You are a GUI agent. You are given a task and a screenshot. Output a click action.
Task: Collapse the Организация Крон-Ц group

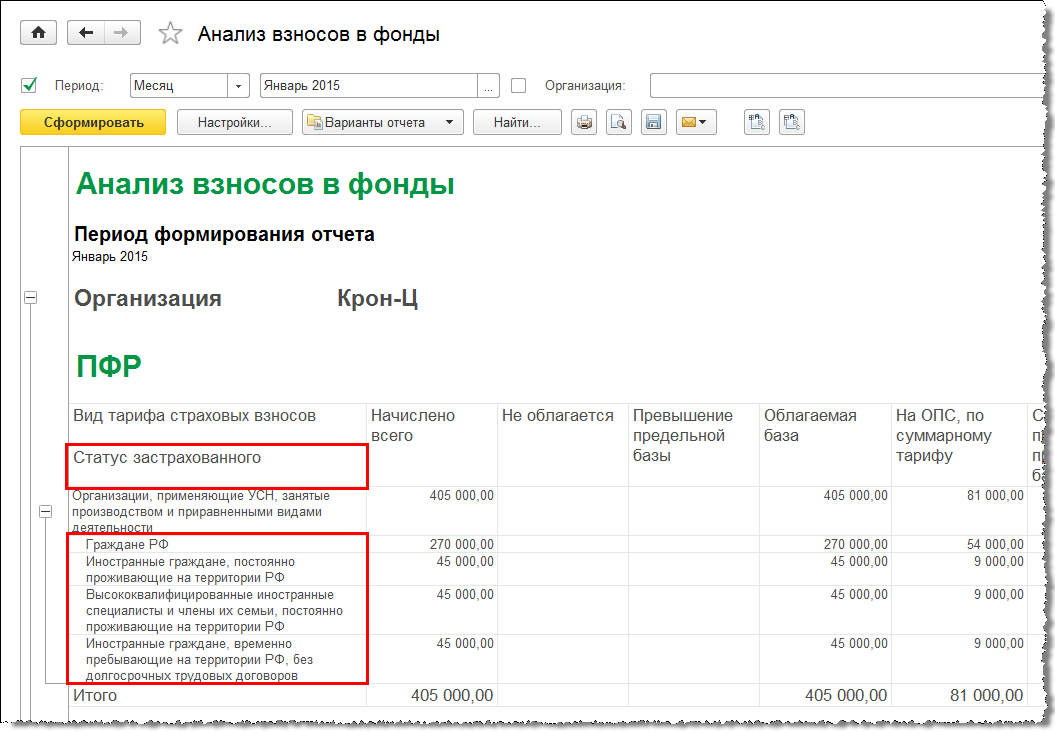[30, 297]
